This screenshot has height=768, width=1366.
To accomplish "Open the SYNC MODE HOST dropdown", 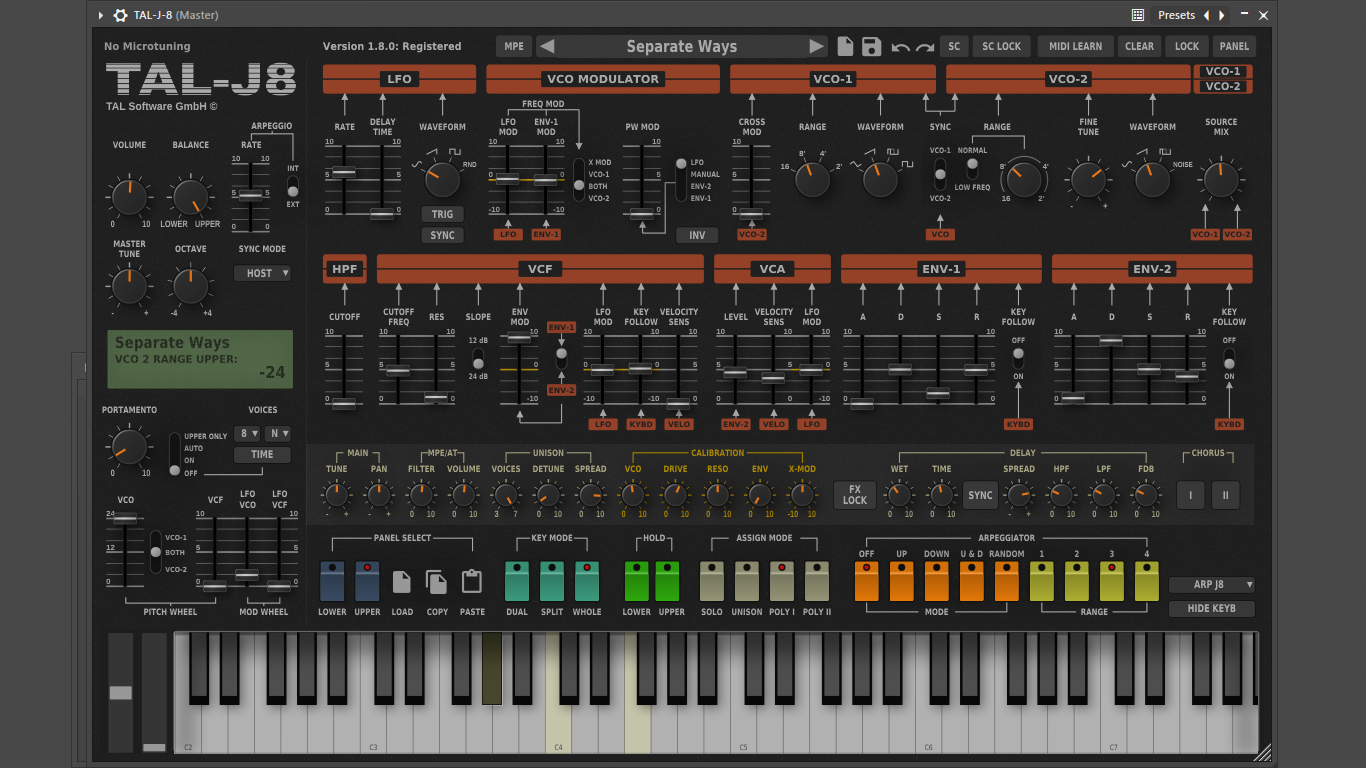I will coord(262,273).
